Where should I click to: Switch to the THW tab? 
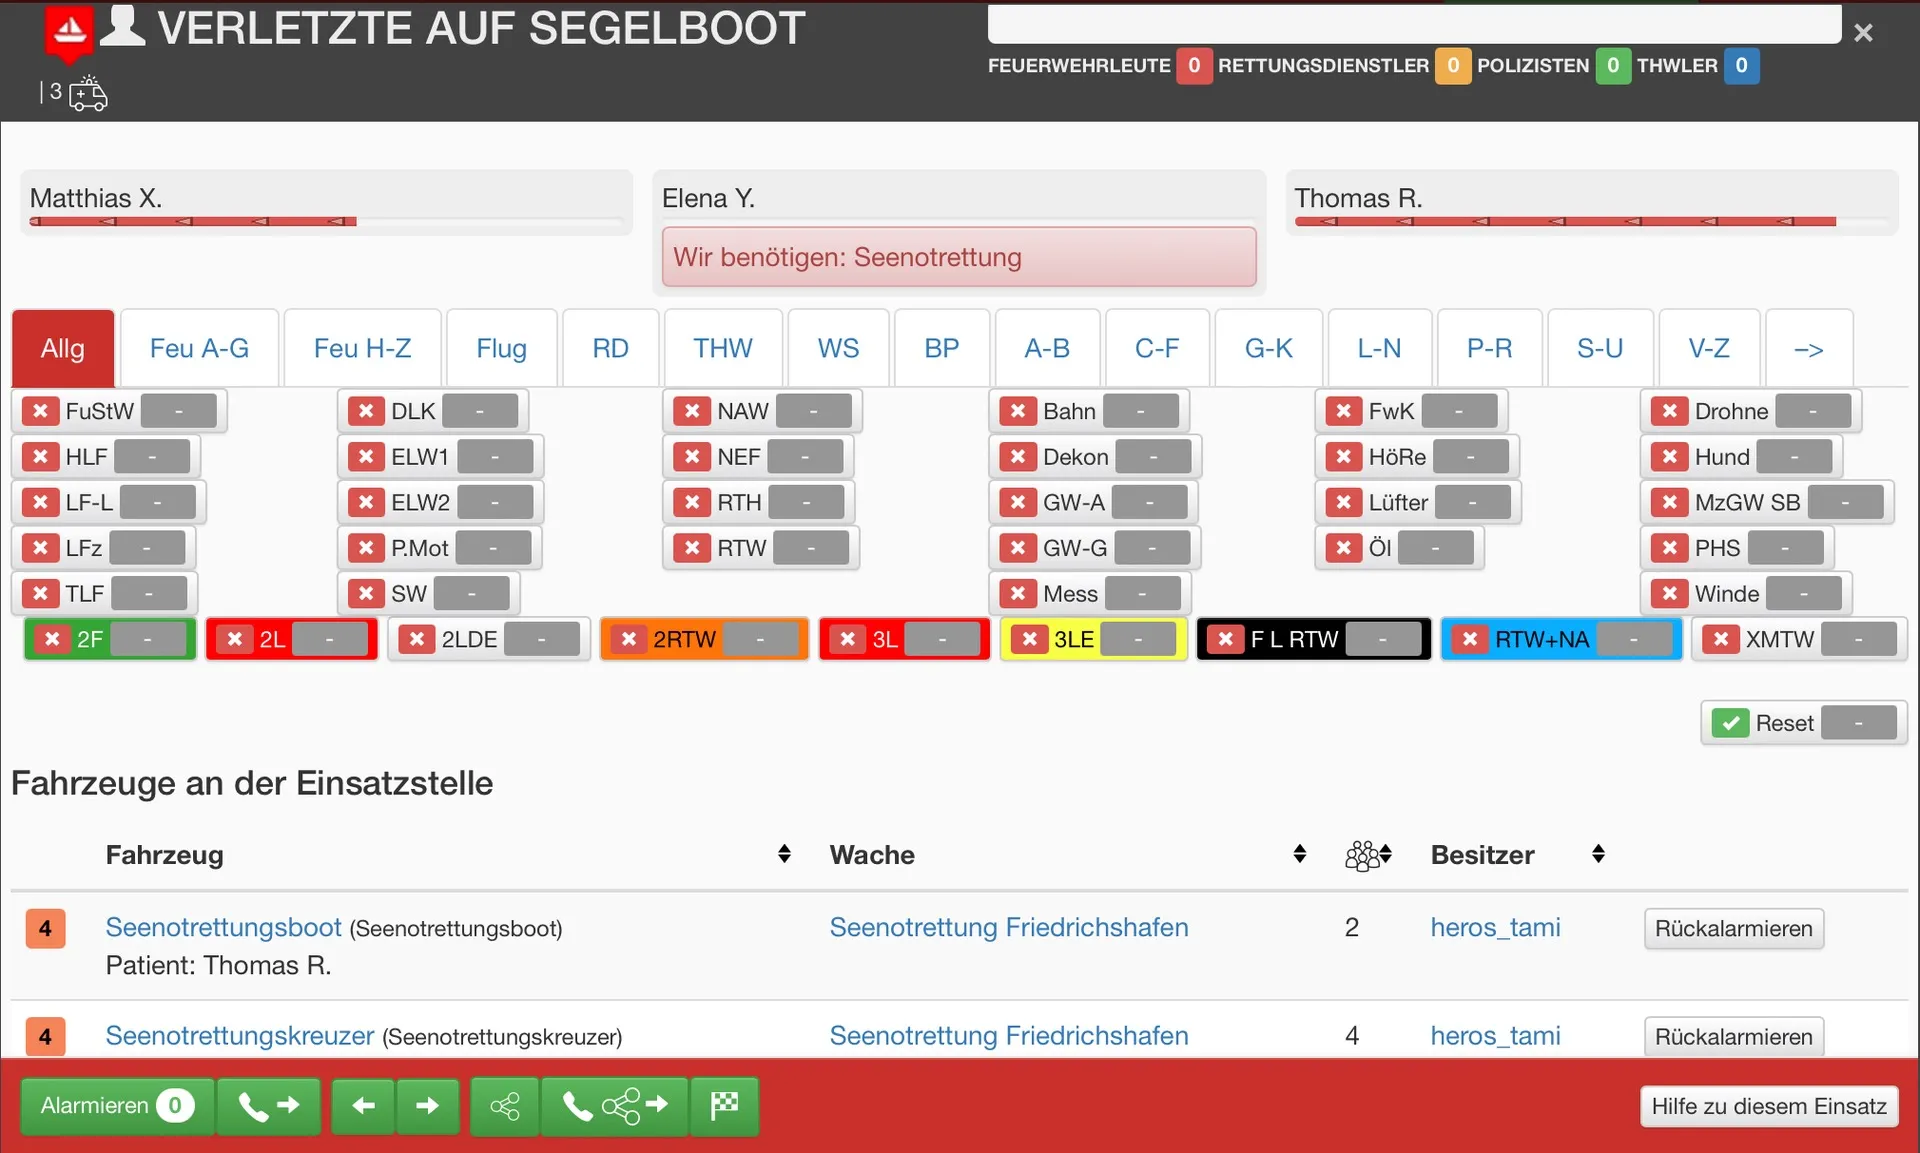722,348
